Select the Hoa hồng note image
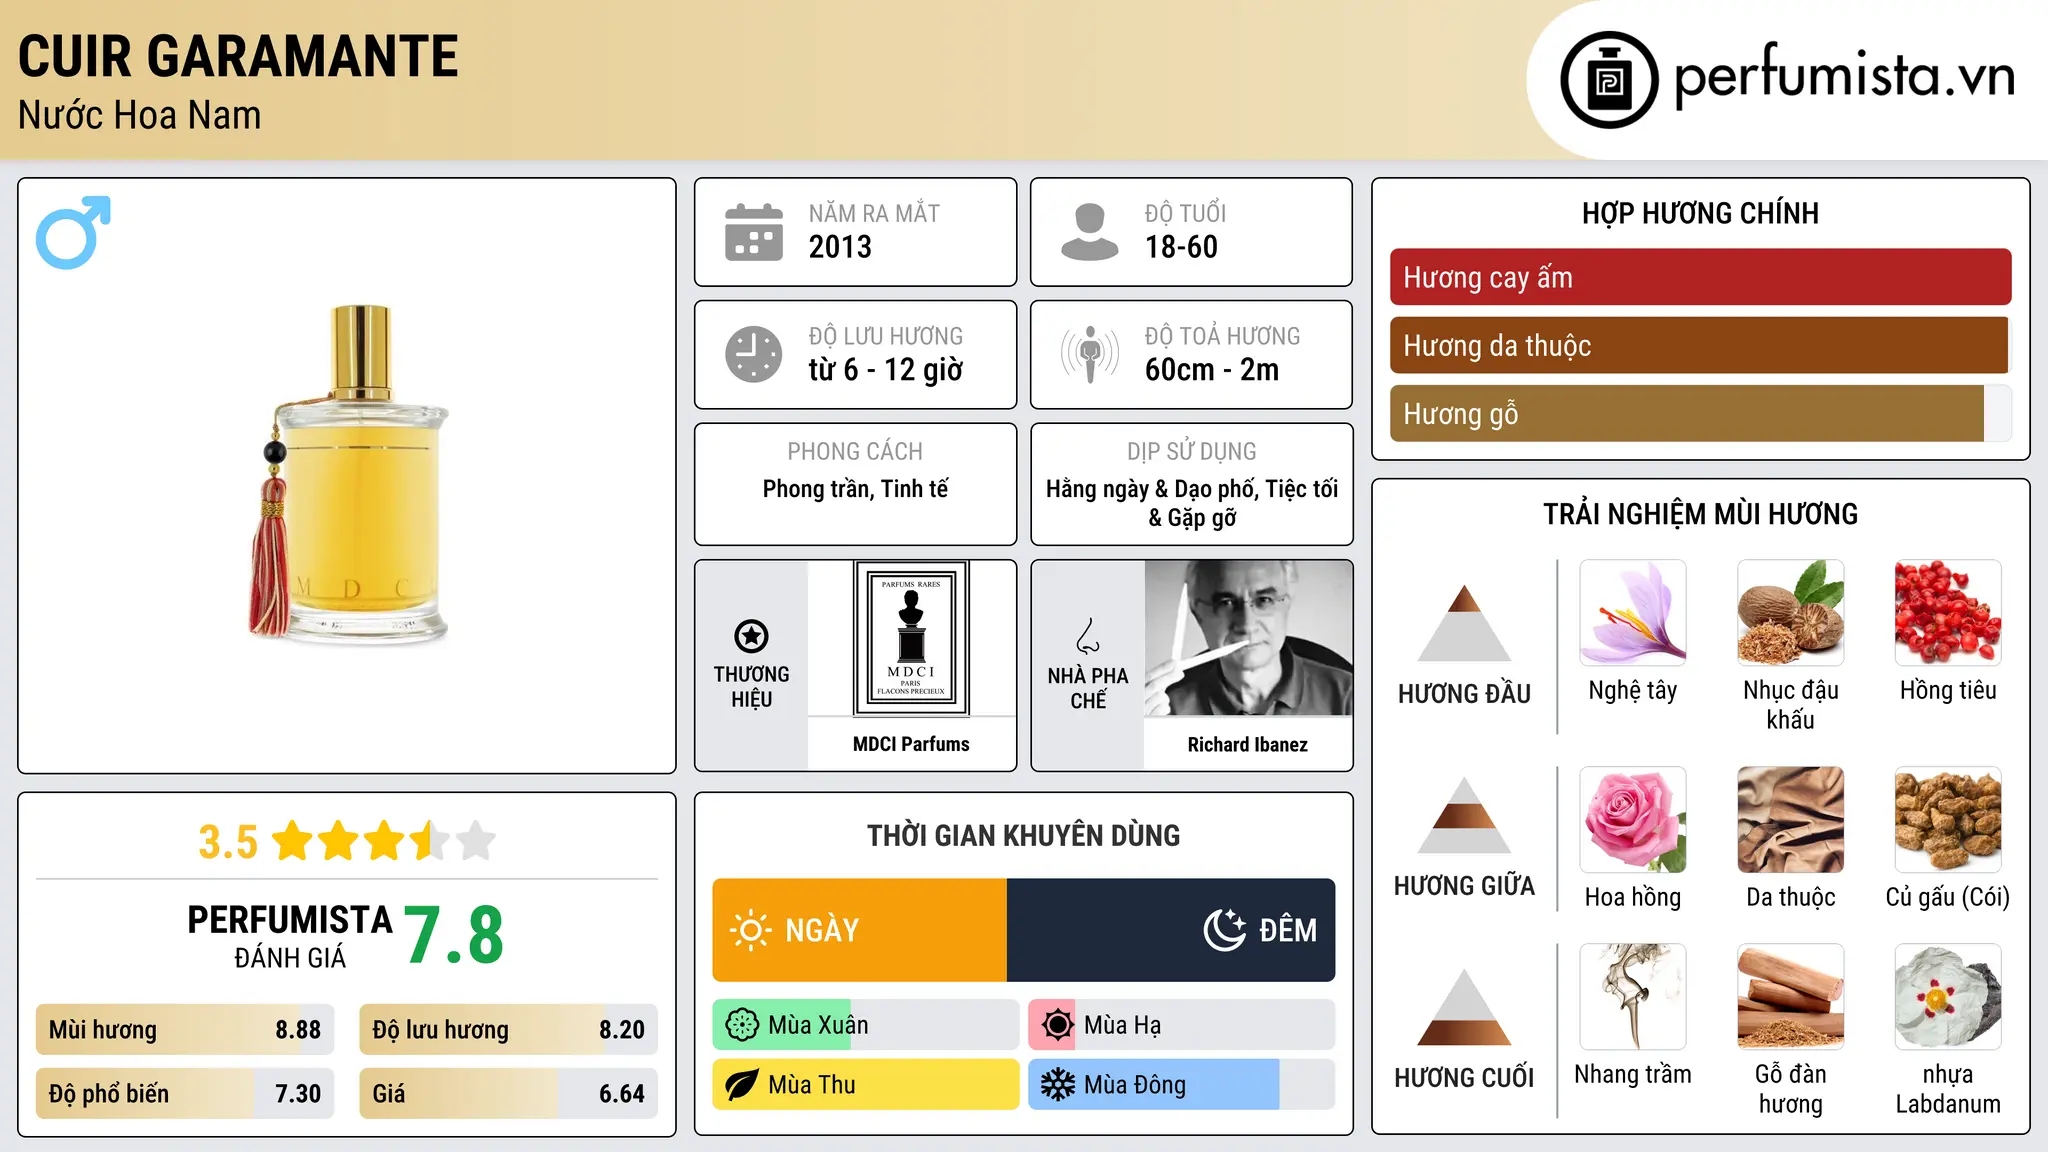Image resolution: width=2048 pixels, height=1152 pixels. pyautogui.click(x=1633, y=820)
